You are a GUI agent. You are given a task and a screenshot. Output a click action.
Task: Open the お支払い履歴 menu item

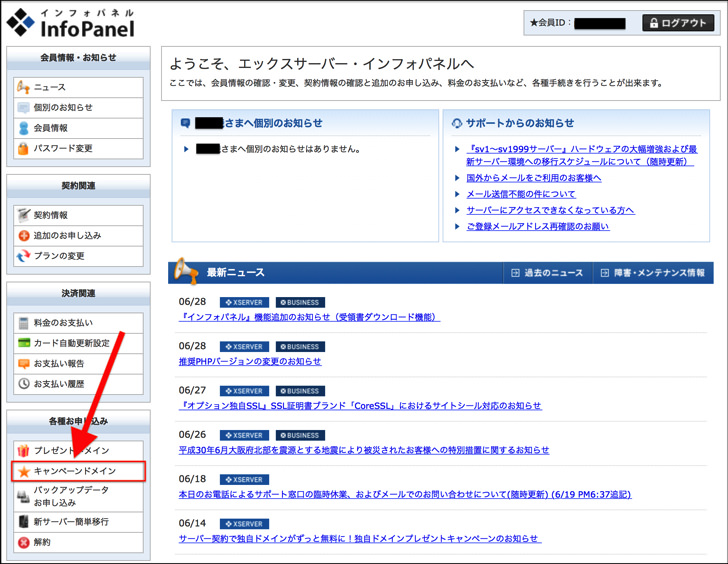point(78,384)
